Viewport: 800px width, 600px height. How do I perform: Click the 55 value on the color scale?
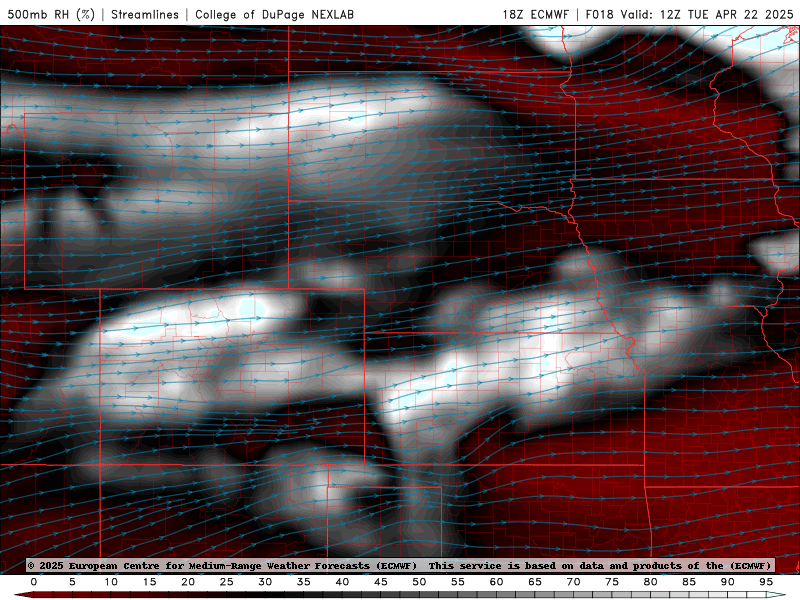coord(458,582)
